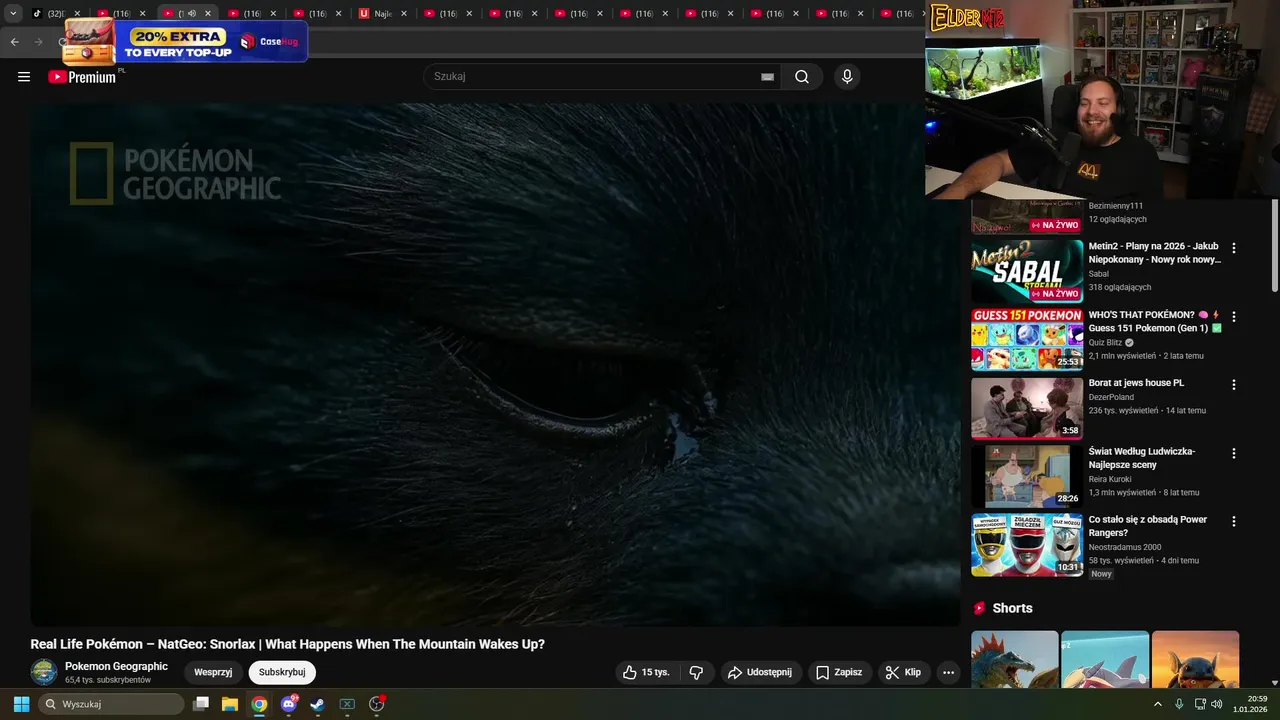Image resolution: width=1280 pixels, height=720 pixels.
Task: Open clock showing 20:59 calendar
Action: click(x=1250, y=704)
